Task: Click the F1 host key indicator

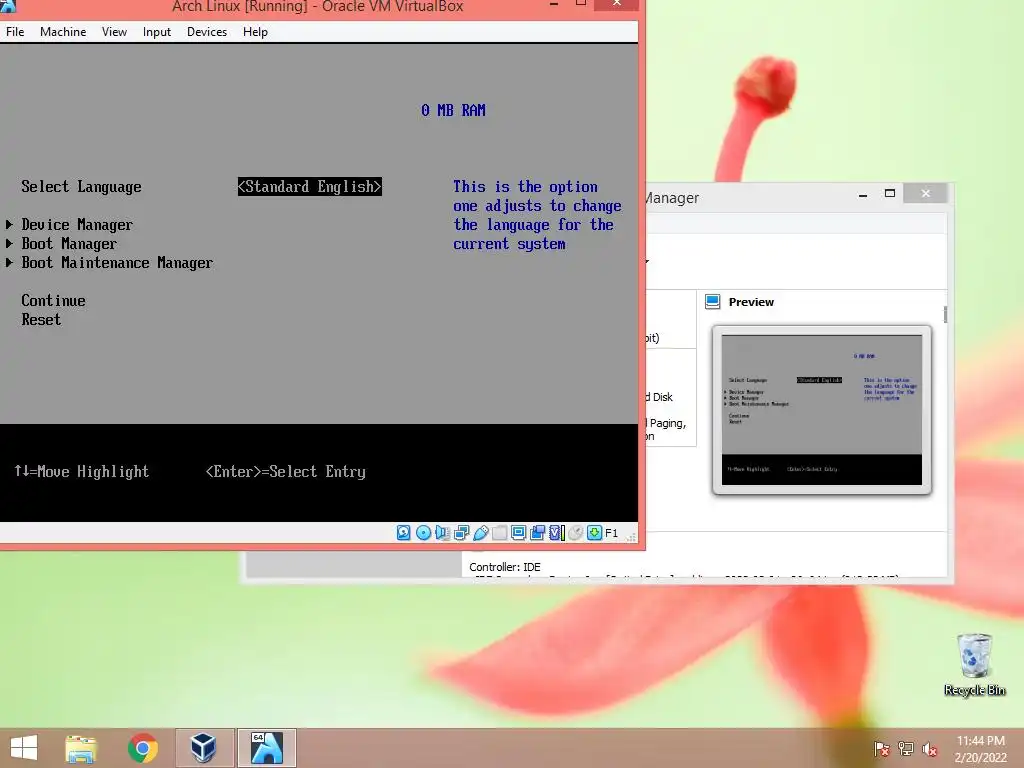Action: pyautogui.click(x=611, y=533)
